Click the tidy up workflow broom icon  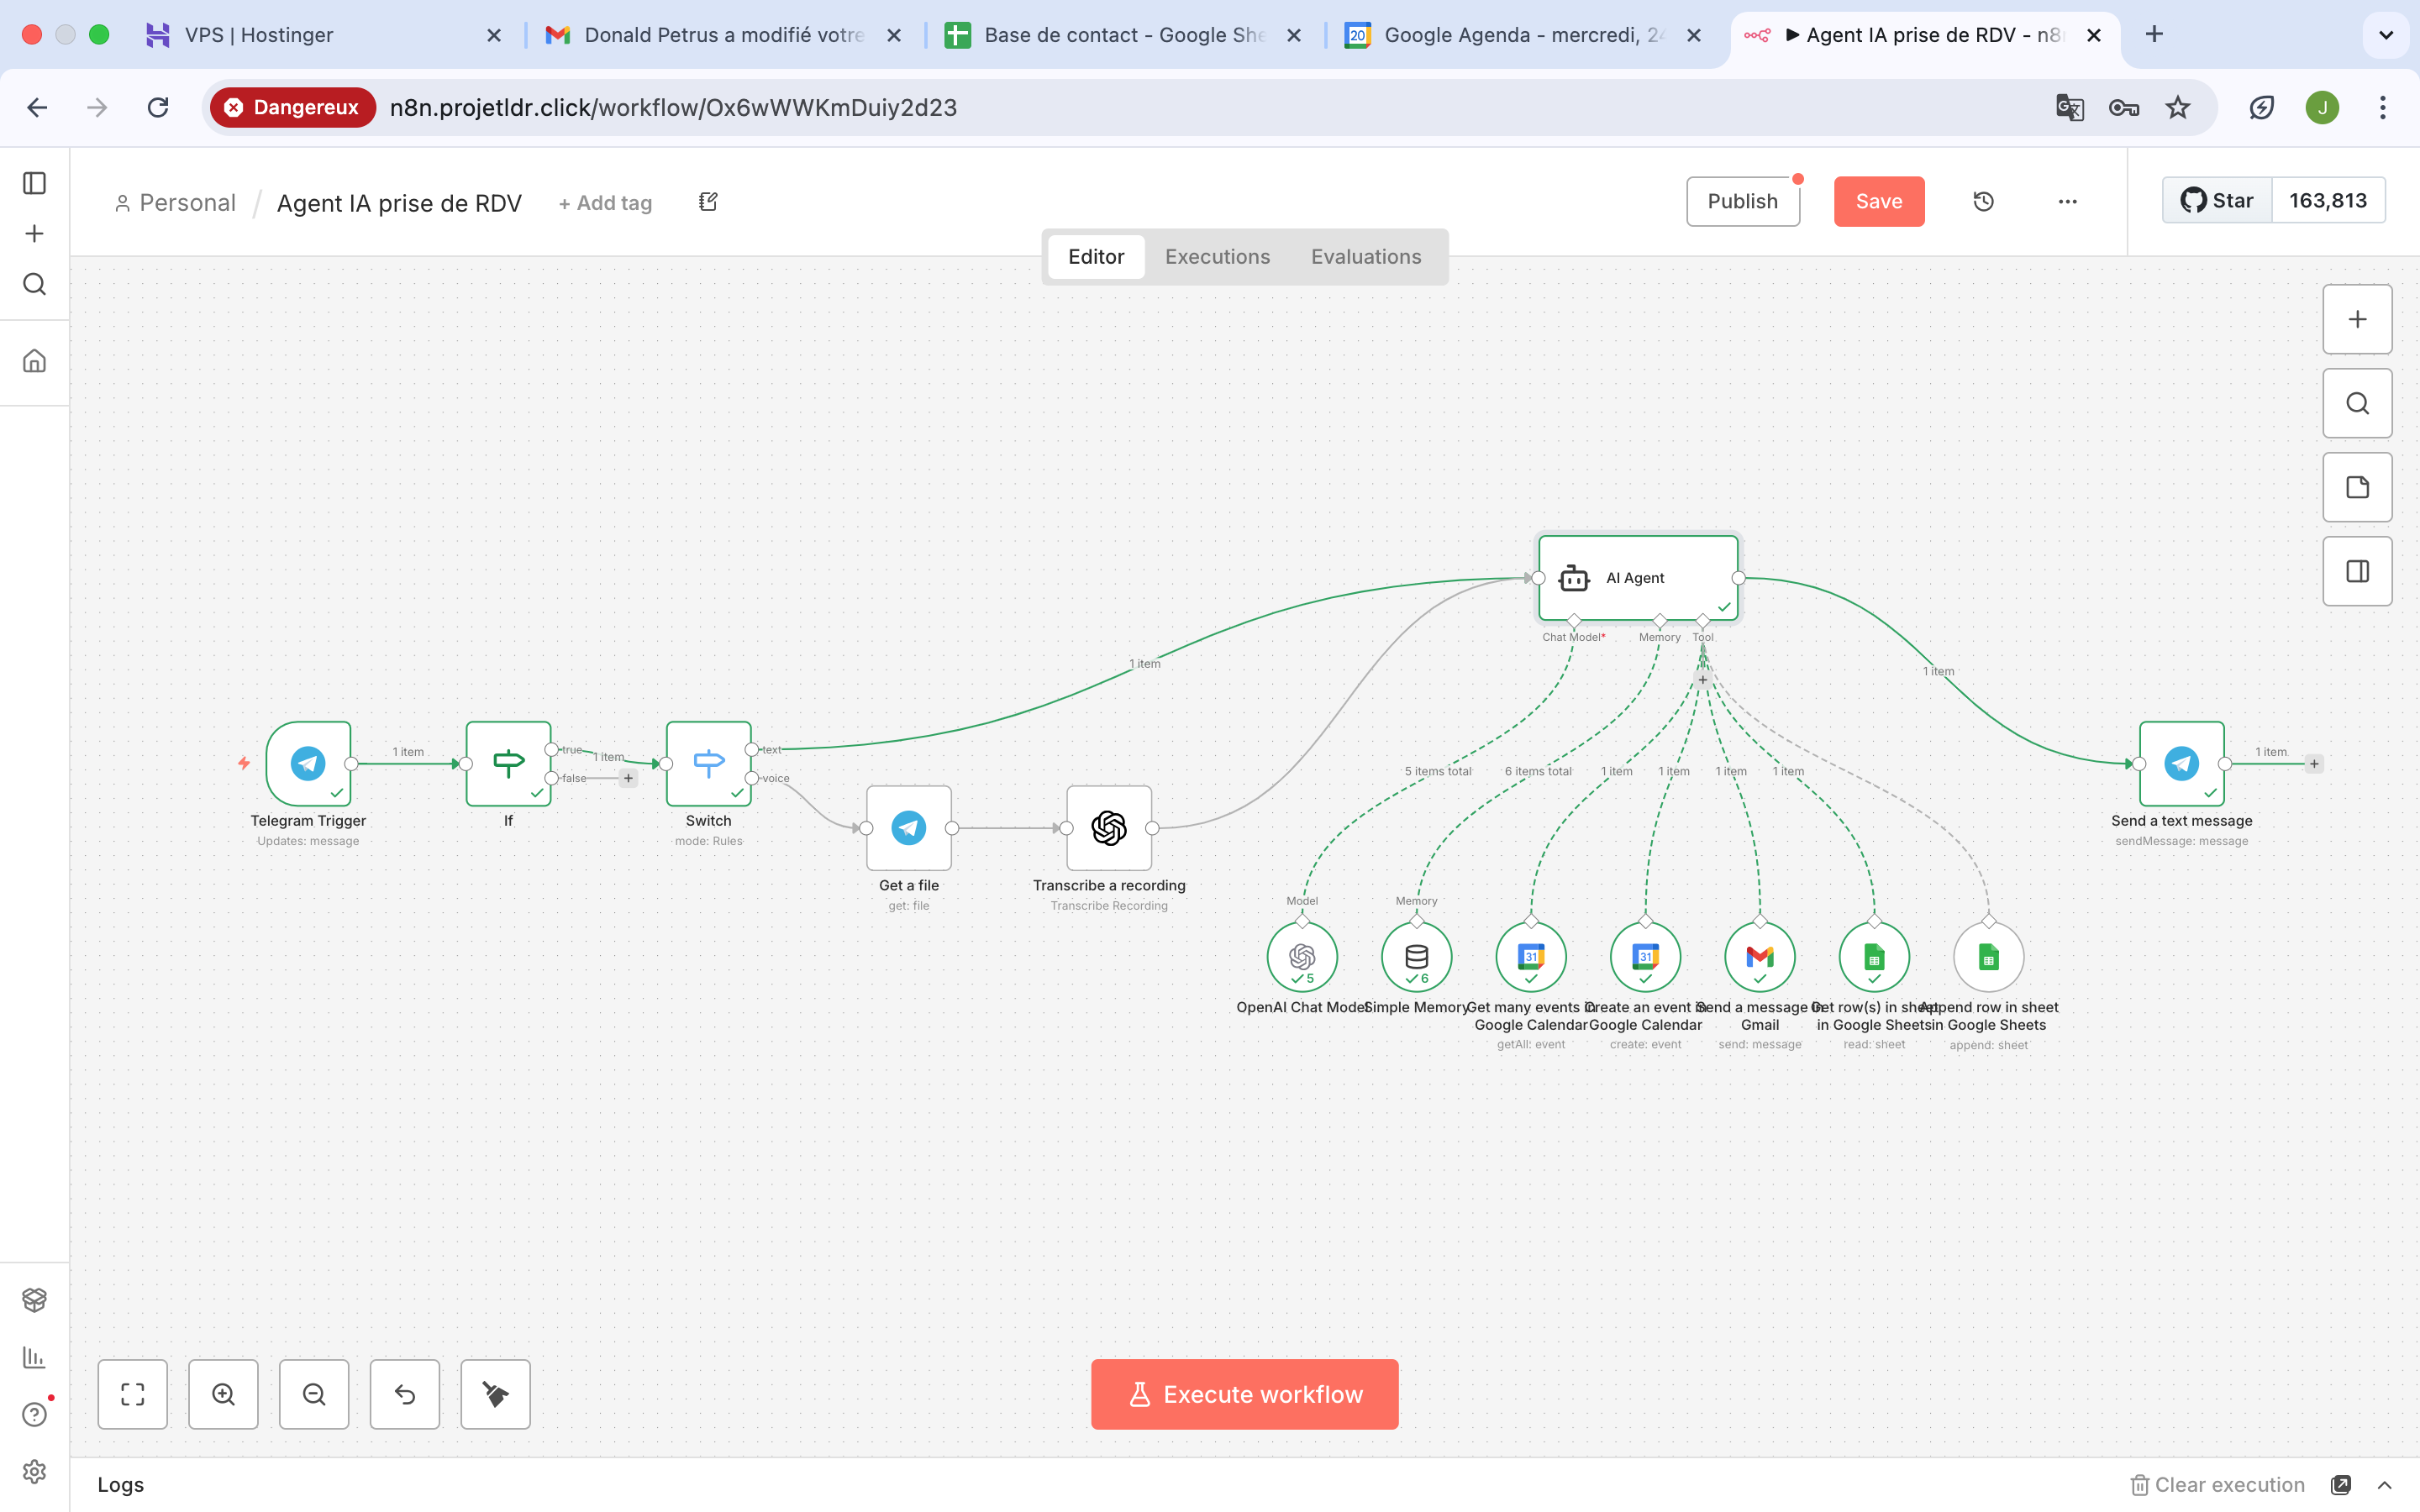(x=495, y=1394)
